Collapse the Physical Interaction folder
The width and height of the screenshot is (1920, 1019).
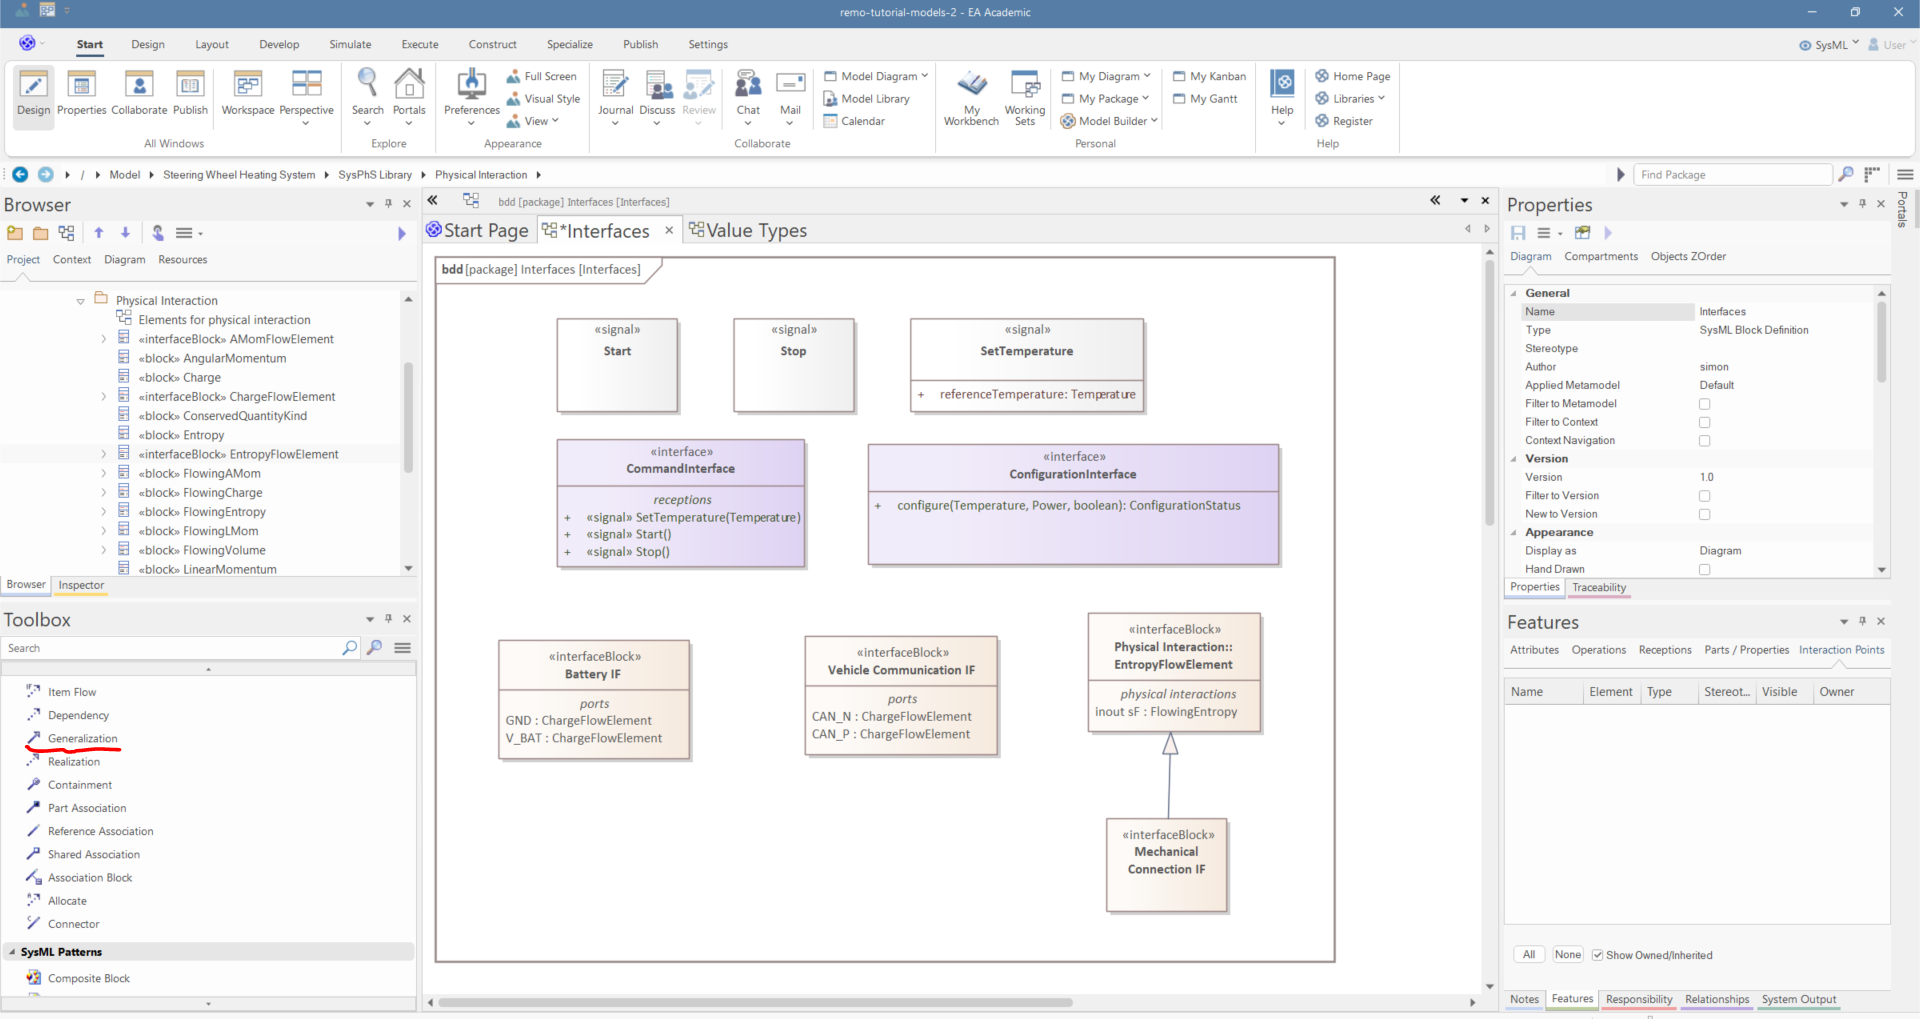point(81,301)
